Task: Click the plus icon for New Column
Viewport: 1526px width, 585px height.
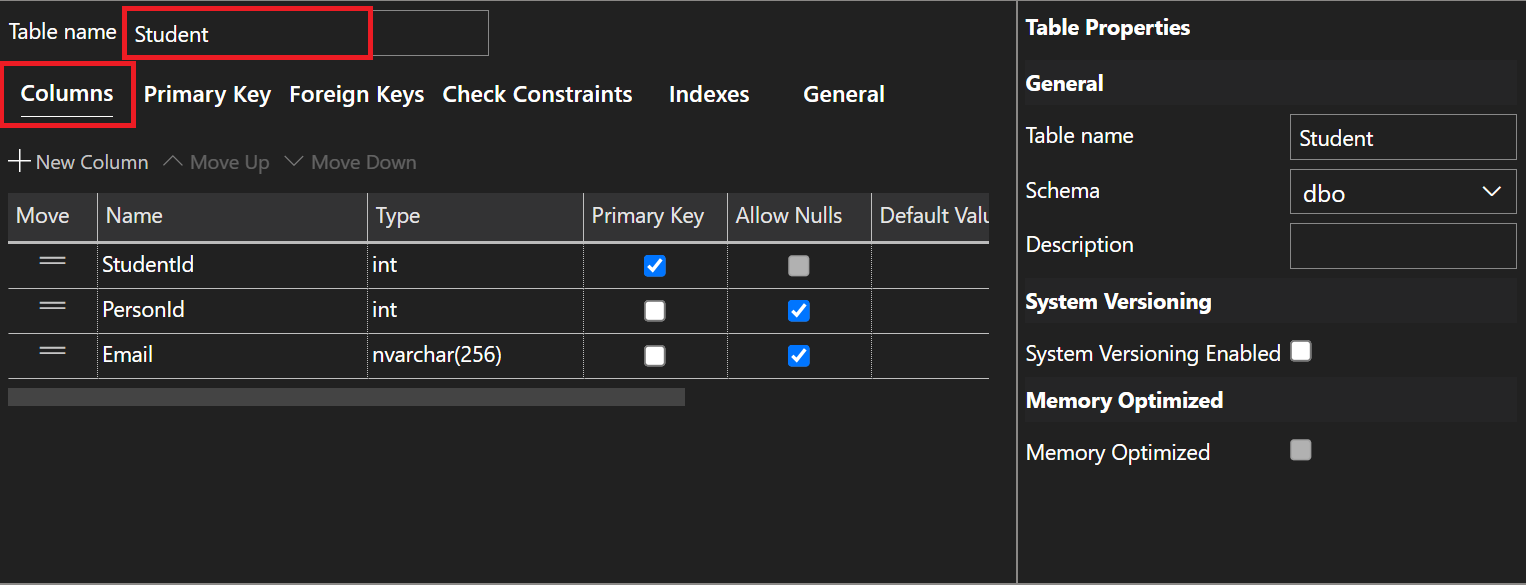Action: 18,161
